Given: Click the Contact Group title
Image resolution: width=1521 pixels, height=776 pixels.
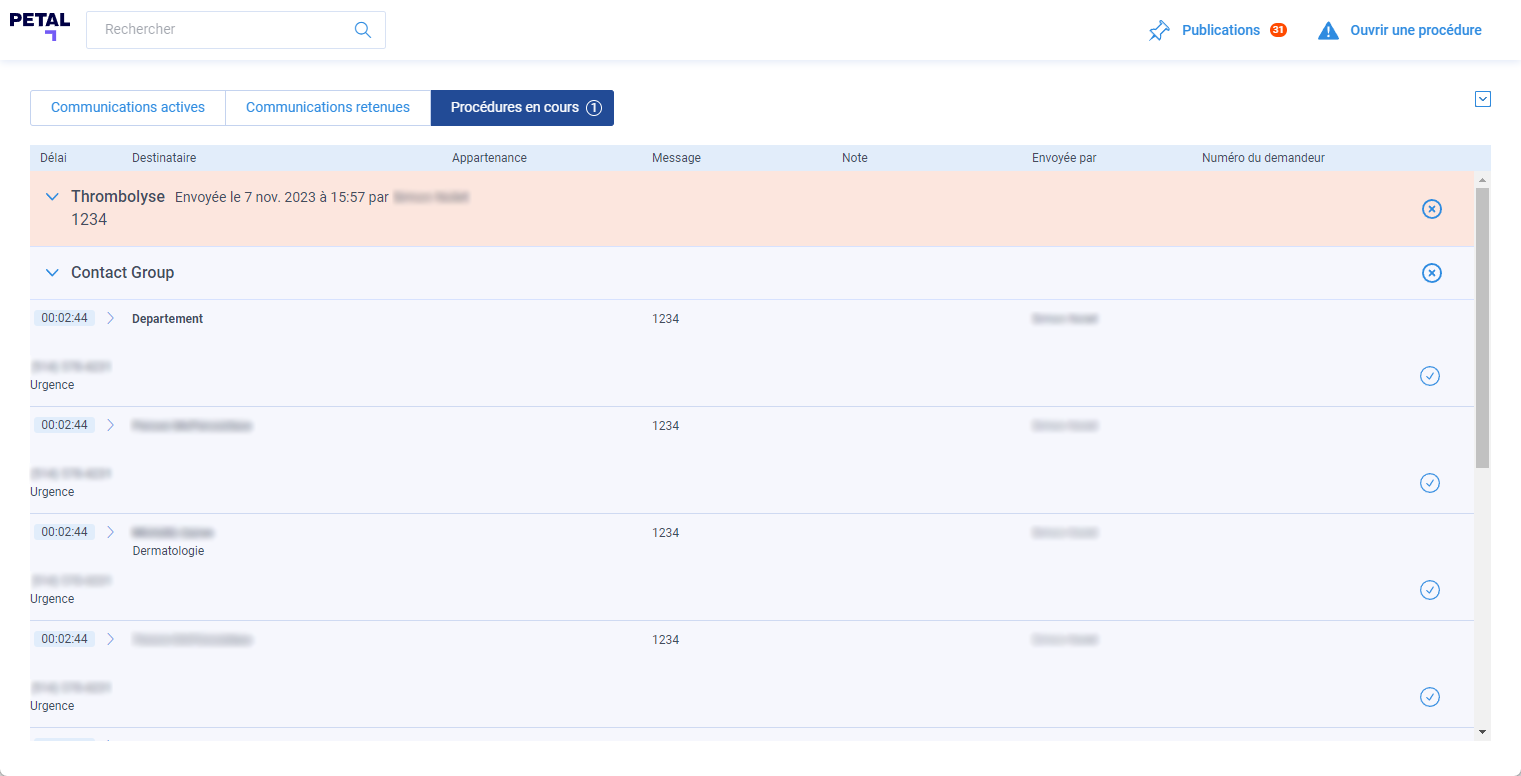Looking at the screenshot, I should point(122,273).
